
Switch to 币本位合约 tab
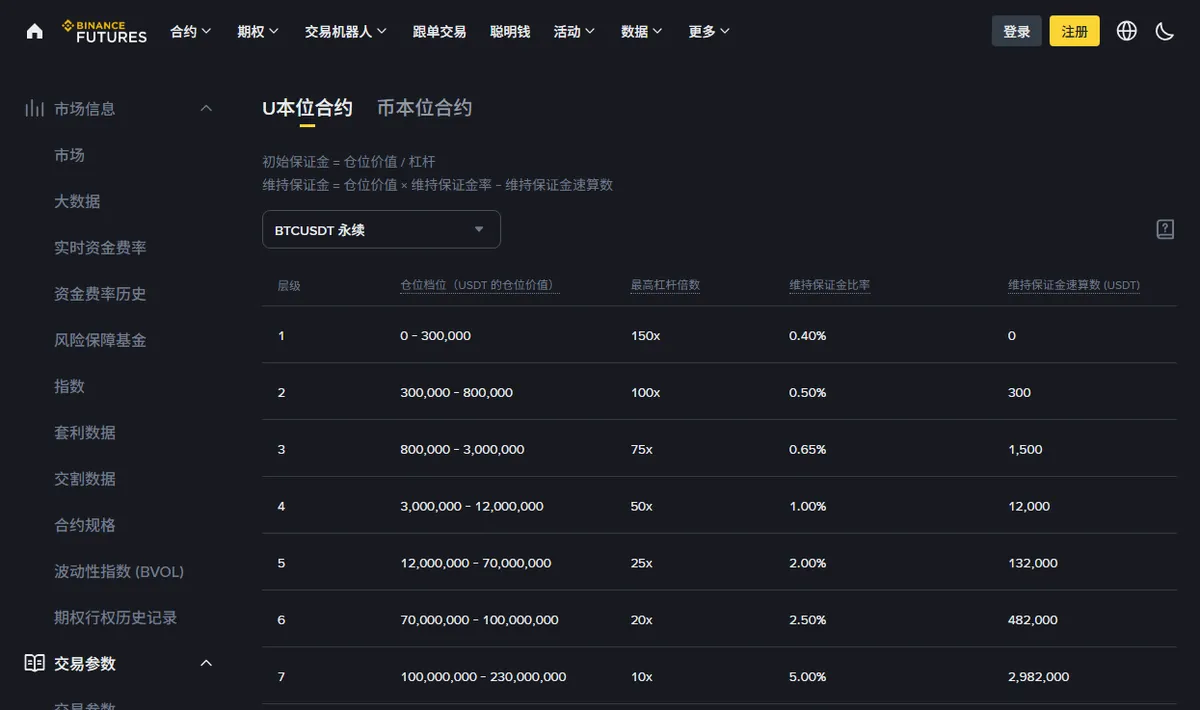coord(424,108)
